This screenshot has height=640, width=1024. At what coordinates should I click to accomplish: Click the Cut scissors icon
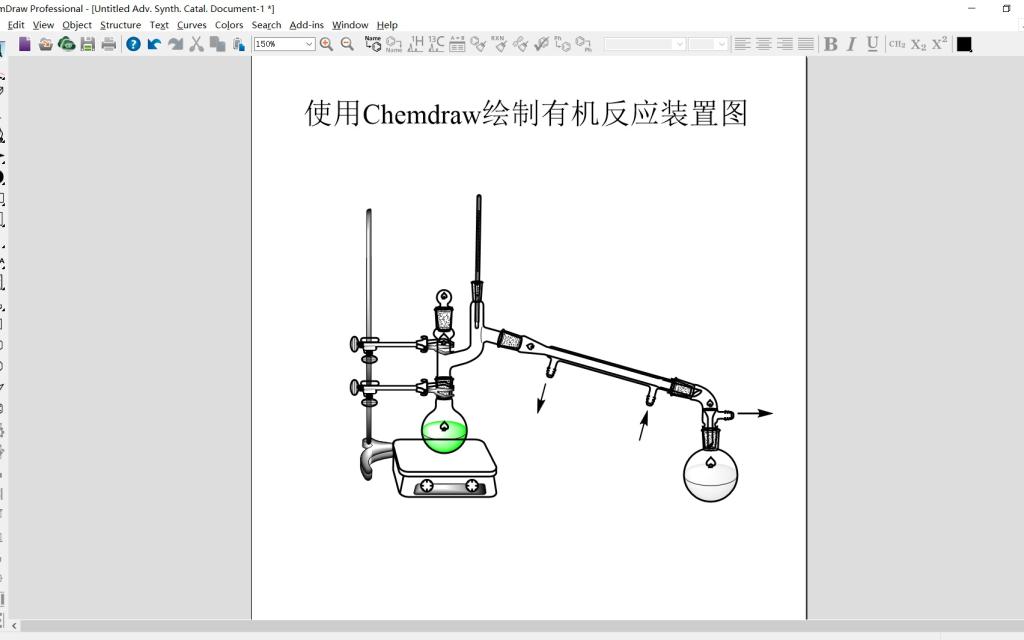pos(197,44)
